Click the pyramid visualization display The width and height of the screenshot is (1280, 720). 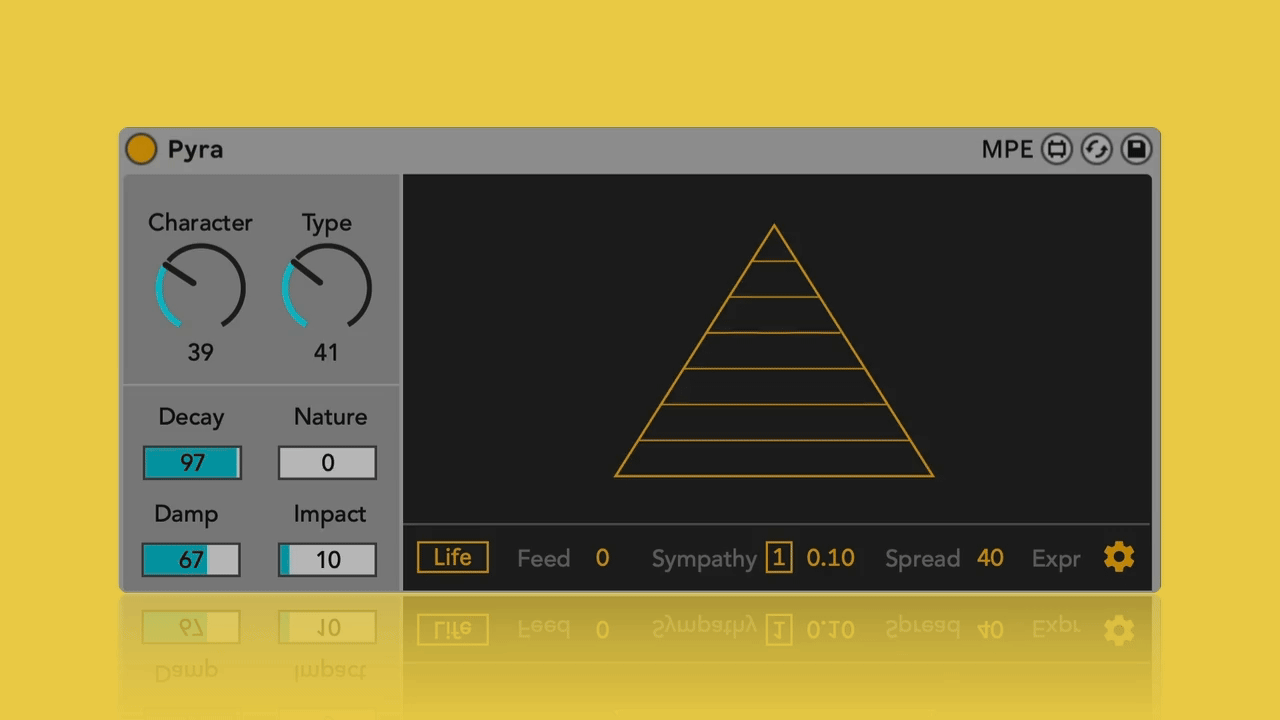(775, 350)
